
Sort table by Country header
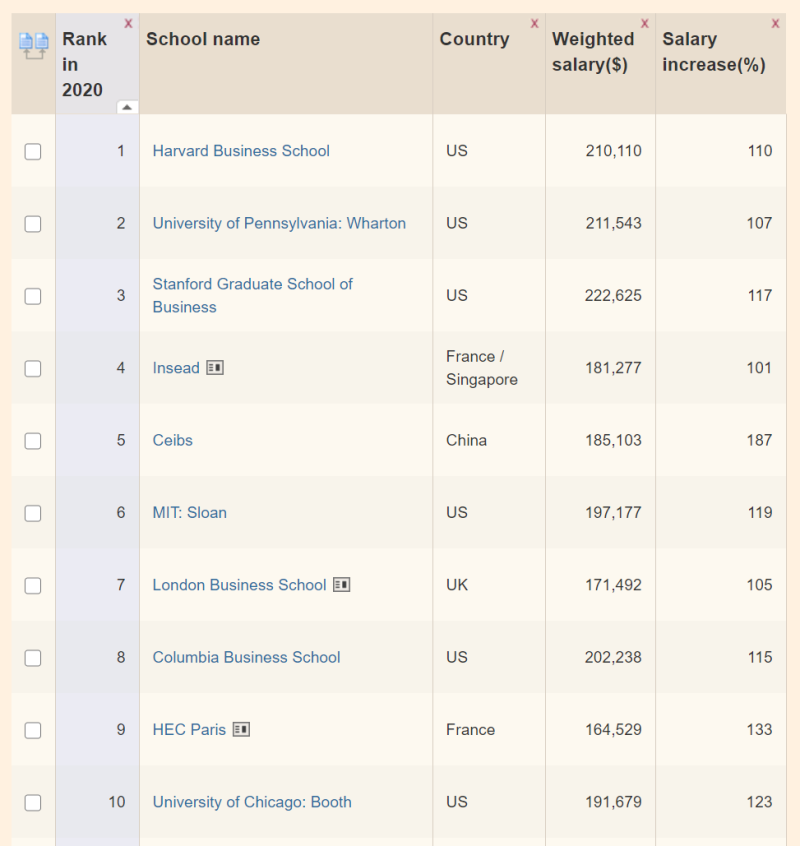coord(474,40)
